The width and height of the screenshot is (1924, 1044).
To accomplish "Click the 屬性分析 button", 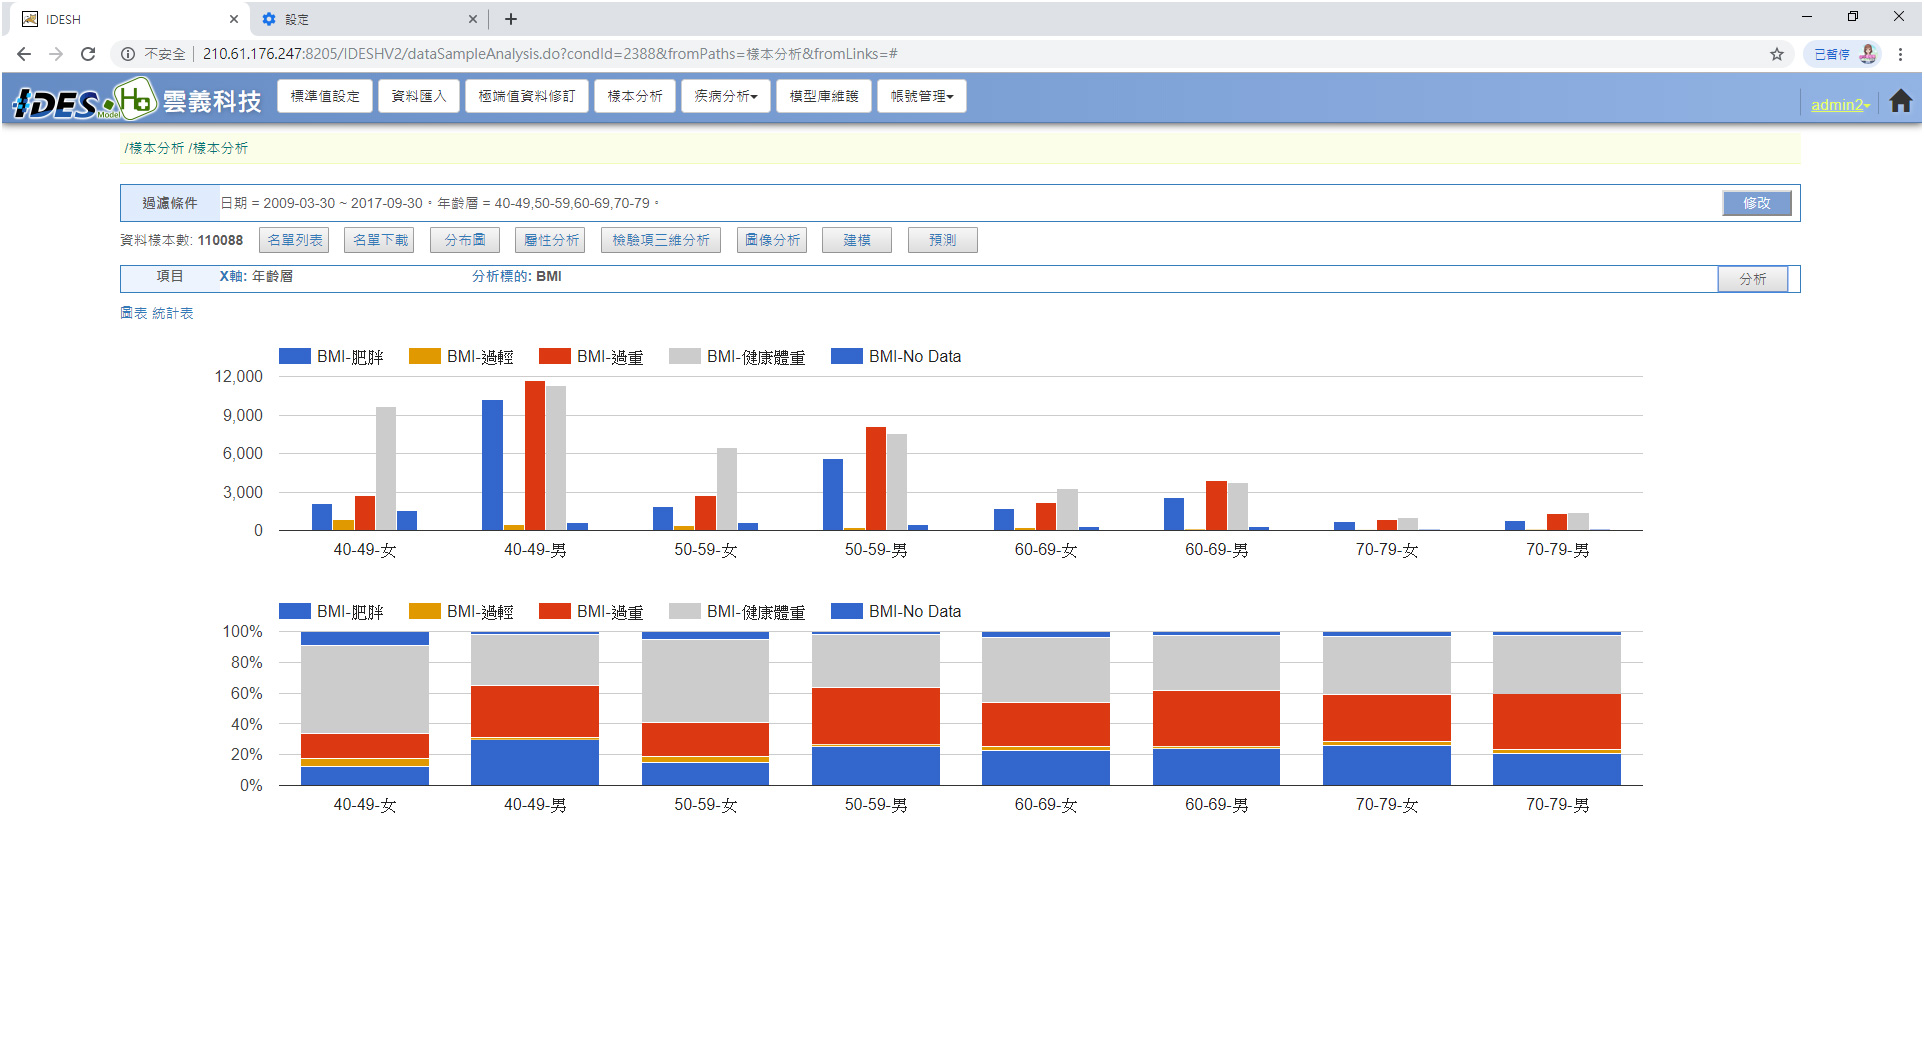I will (x=551, y=240).
